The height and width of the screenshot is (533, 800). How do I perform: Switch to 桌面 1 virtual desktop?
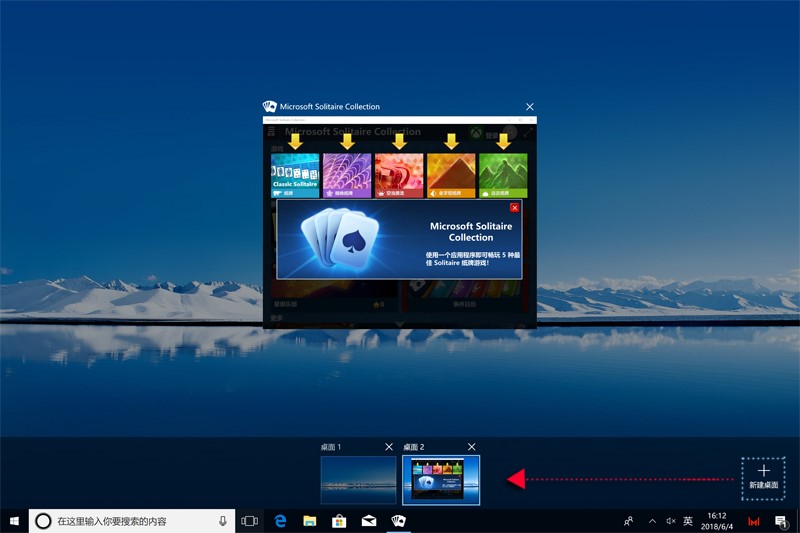[x=359, y=480]
